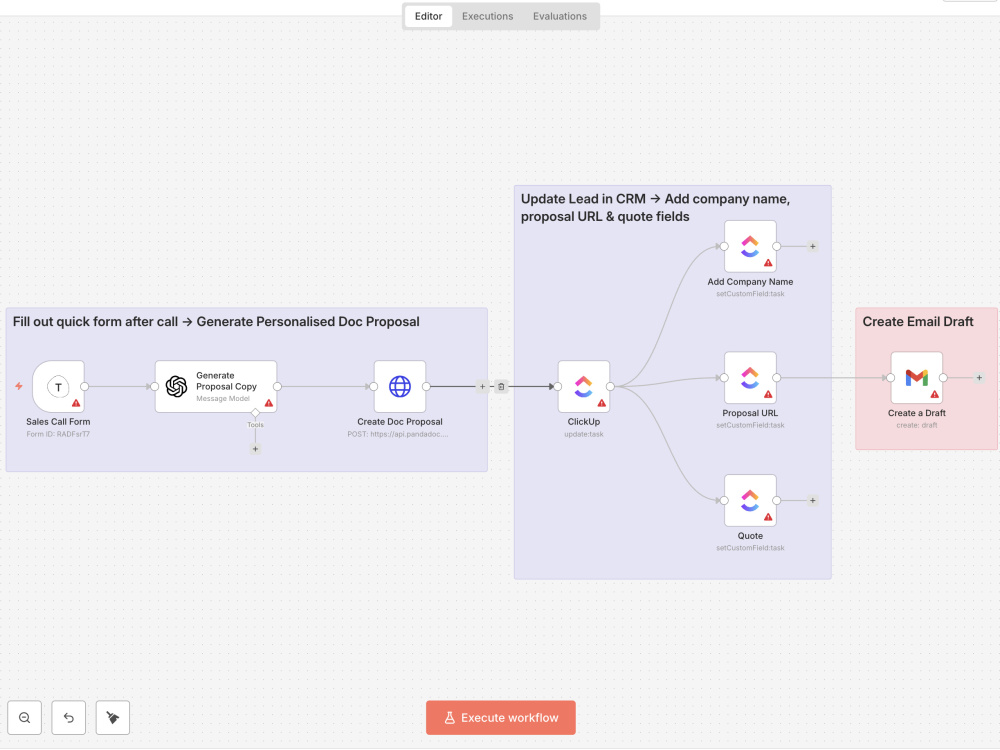This screenshot has width=1000, height=750.
Task: Open the Create a Draft Gmail node
Action: (916, 378)
